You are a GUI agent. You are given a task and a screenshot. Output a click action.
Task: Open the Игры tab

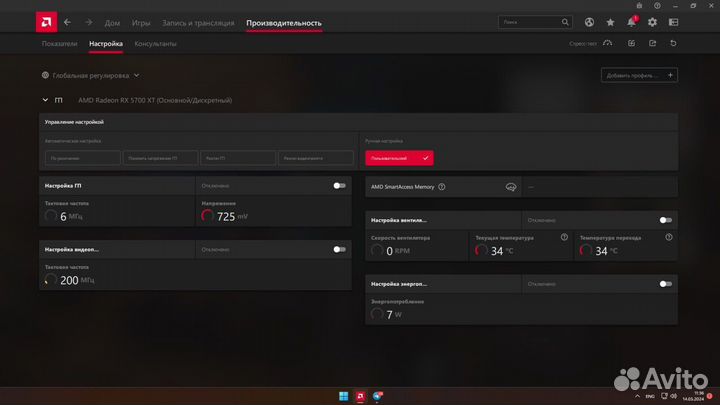[141, 22]
